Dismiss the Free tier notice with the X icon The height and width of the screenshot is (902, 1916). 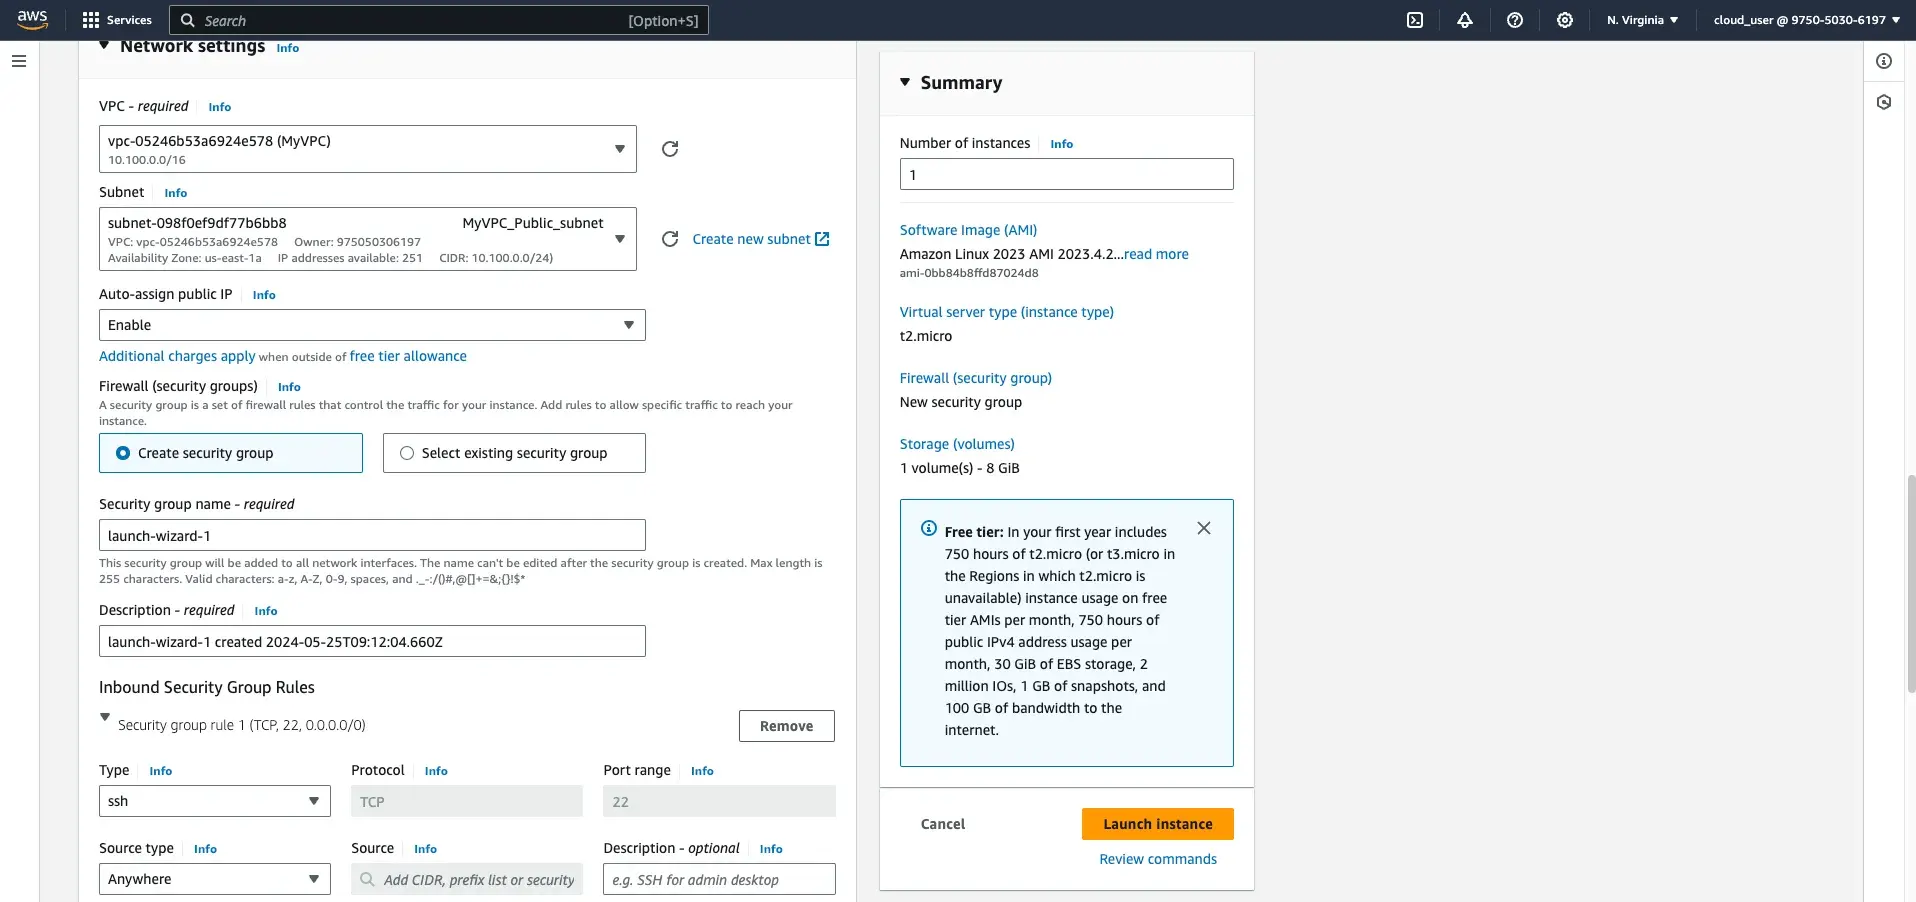[x=1203, y=528]
